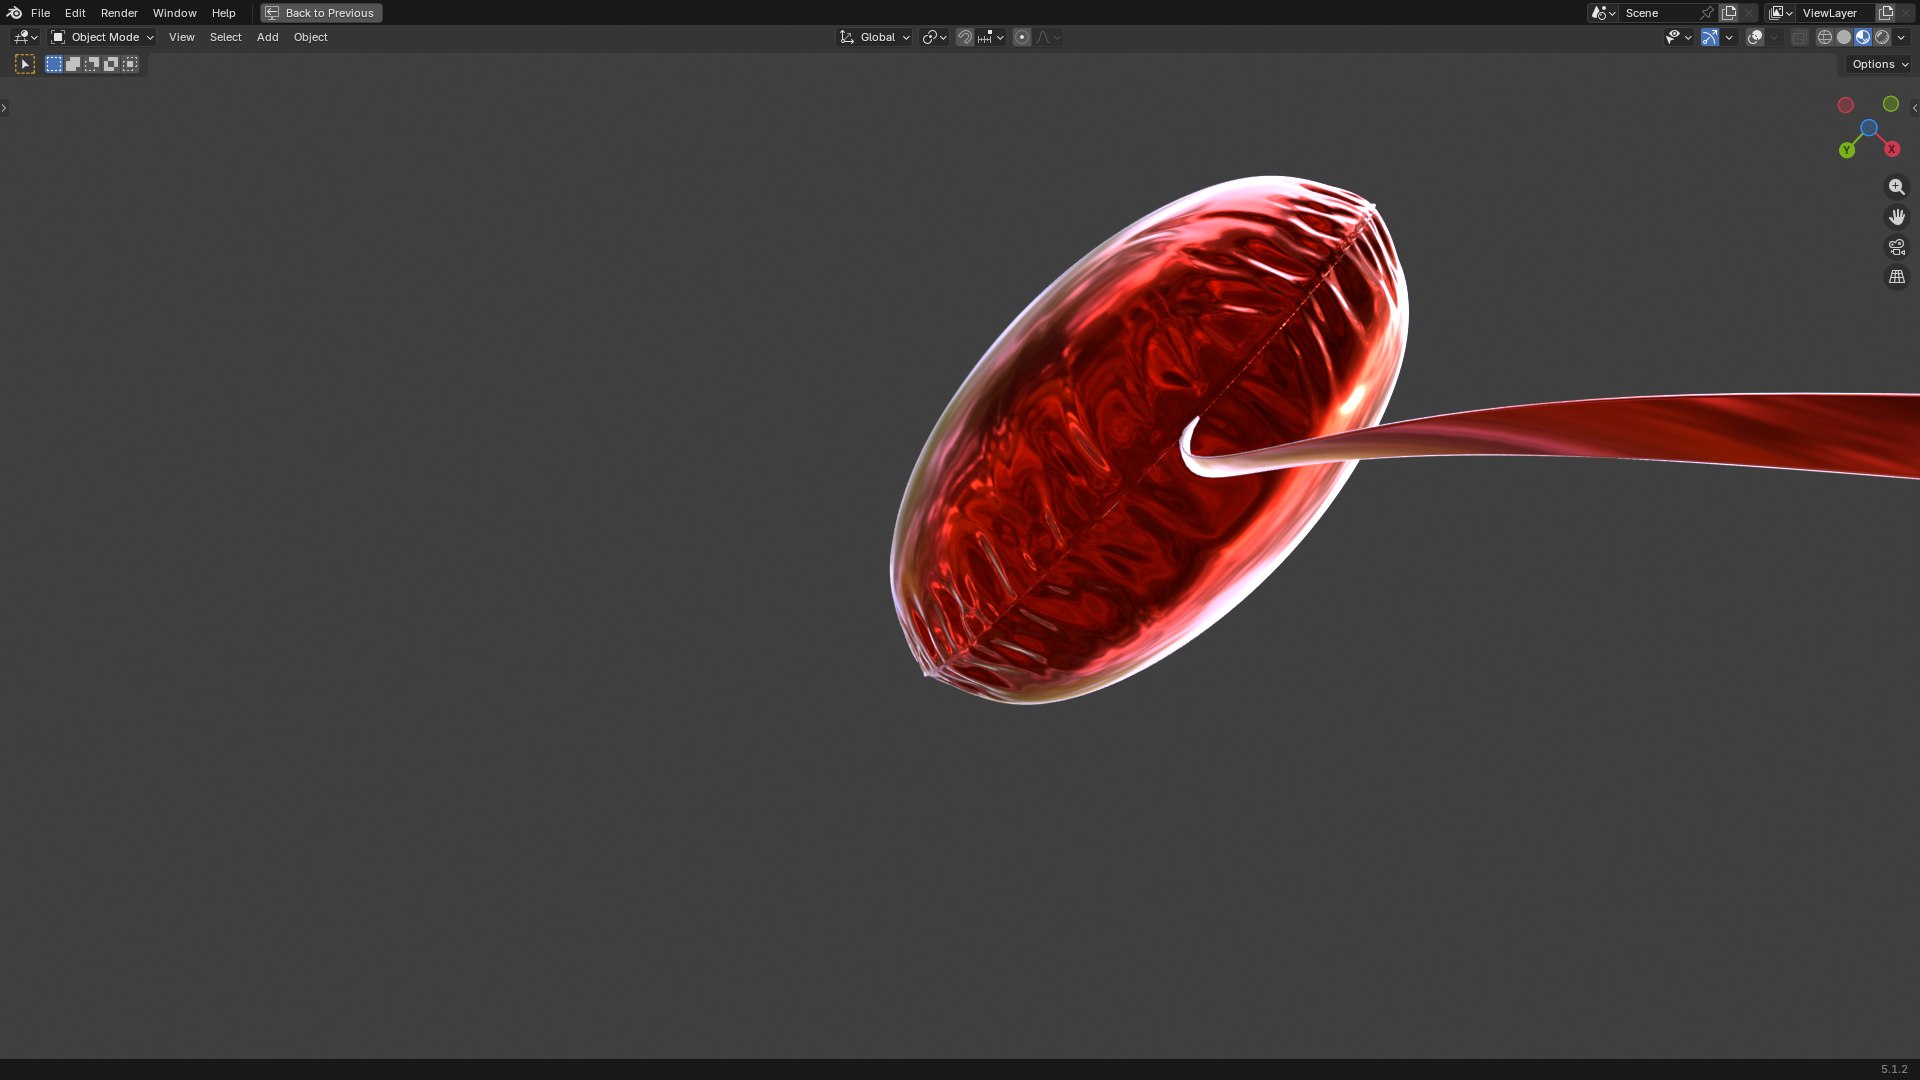Click the zoom view magnifier icon
Viewport: 1920px width, 1080px height.
pos(1897,187)
